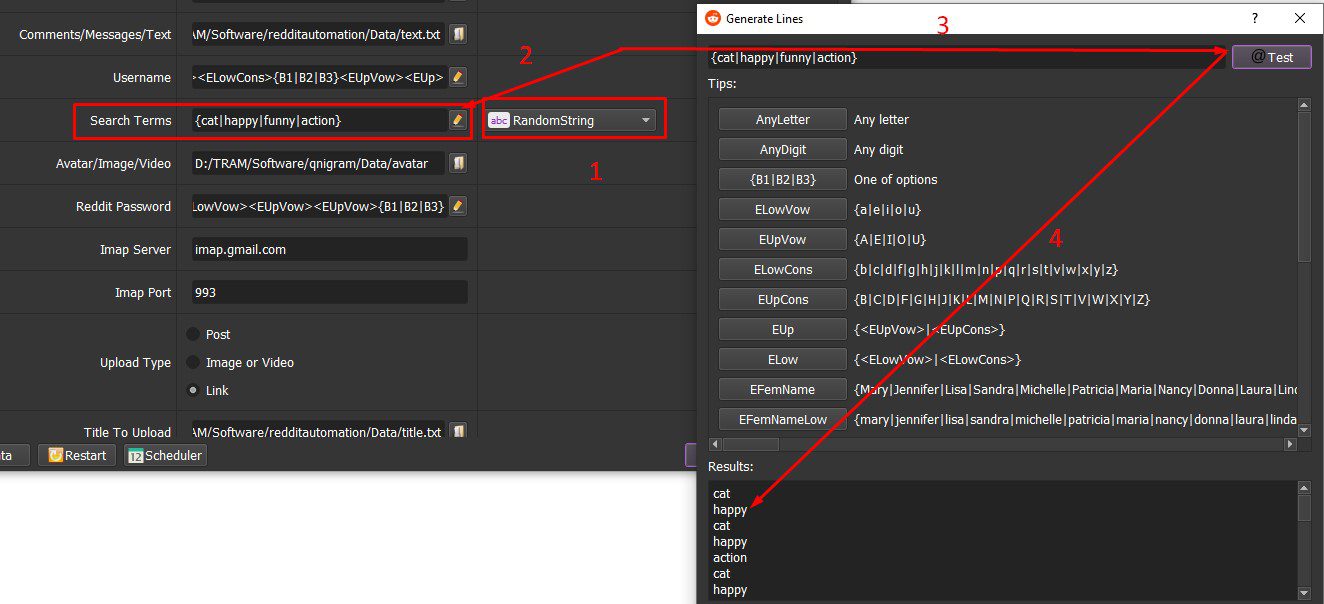This screenshot has width=1324, height=604.
Task: Click the pattern input in Generate Lines
Action: (967, 58)
